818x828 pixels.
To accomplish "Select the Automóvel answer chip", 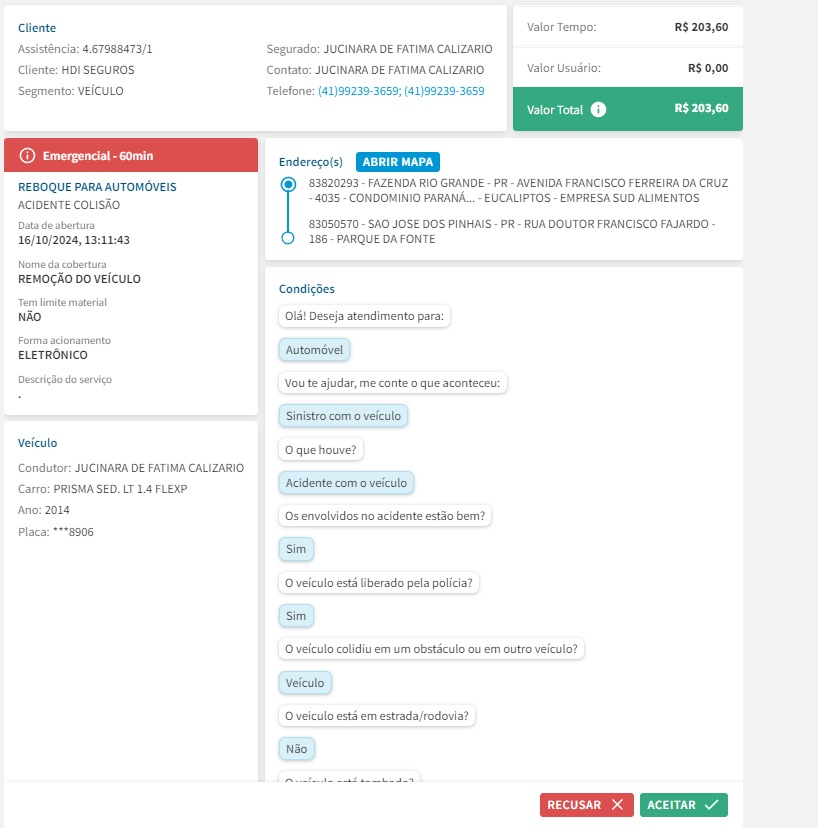I will (x=314, y=350).
